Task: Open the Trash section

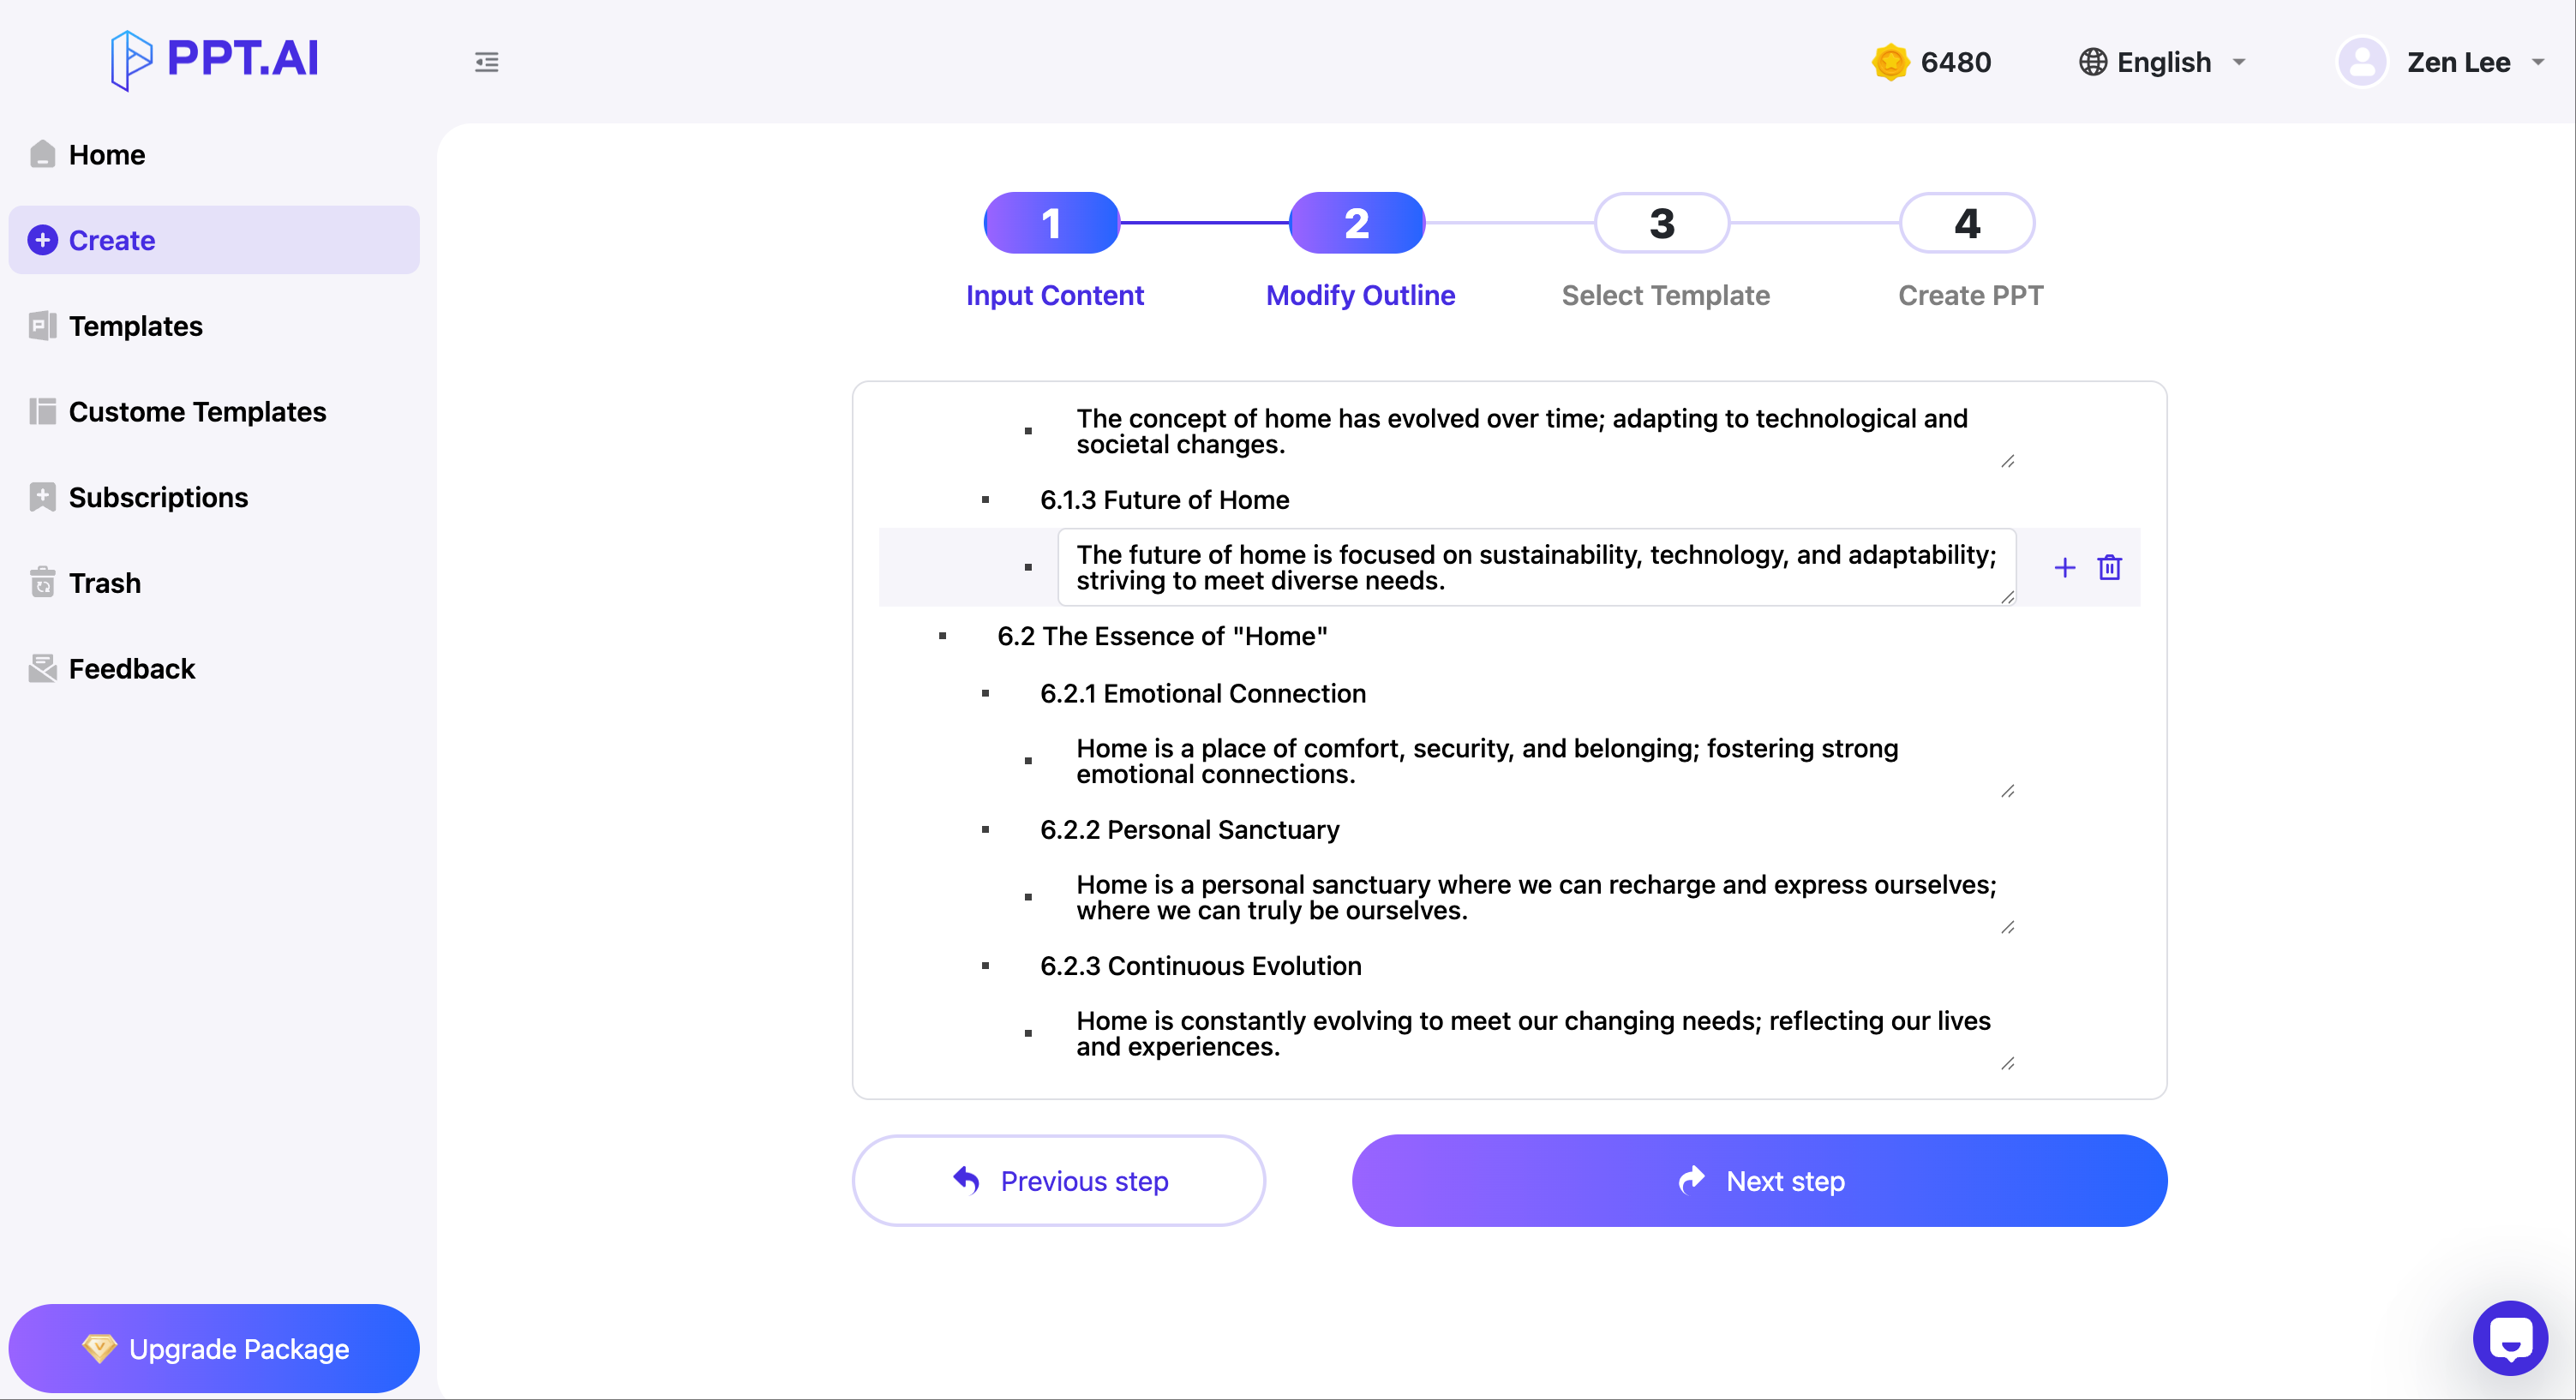Action: pos(104,583)
